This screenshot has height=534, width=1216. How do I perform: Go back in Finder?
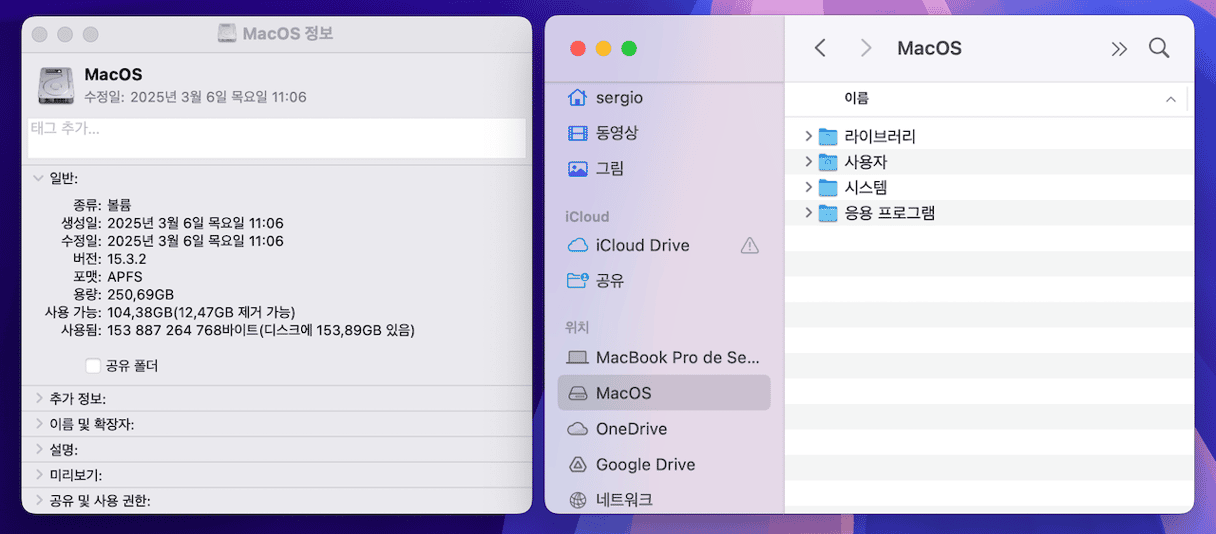pos(820,48)
